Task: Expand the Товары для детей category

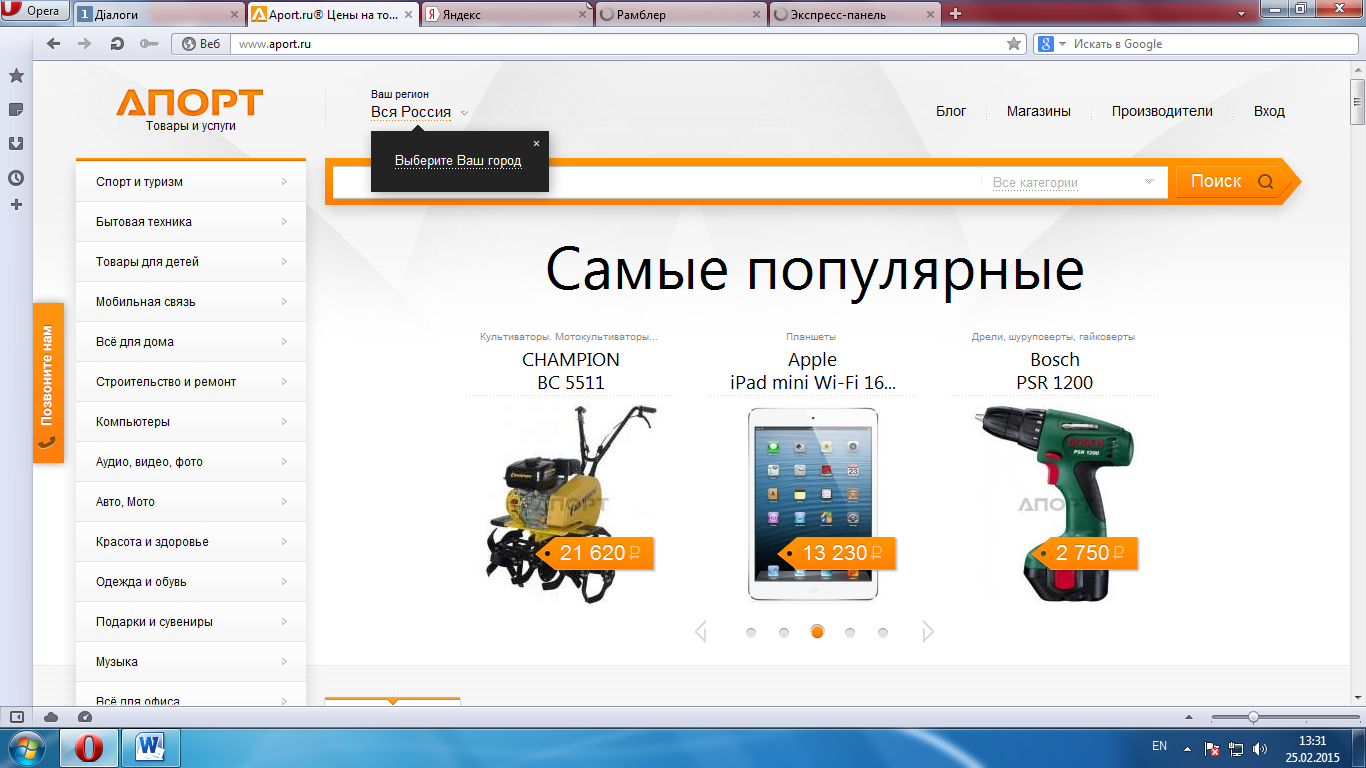Action: [191, 262]
